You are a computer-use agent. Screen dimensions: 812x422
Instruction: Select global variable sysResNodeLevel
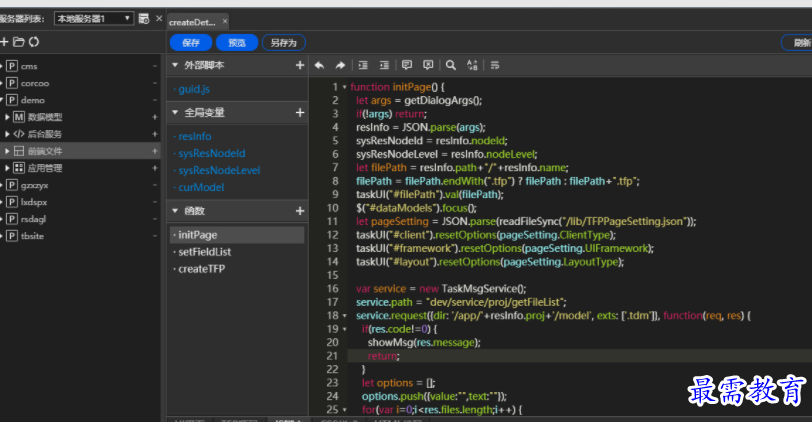[219, 170]
